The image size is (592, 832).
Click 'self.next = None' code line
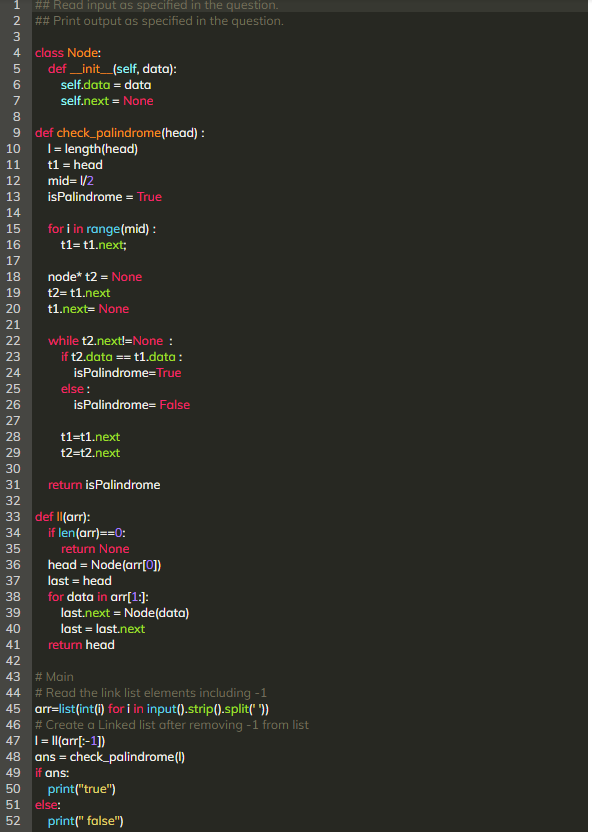107,101
